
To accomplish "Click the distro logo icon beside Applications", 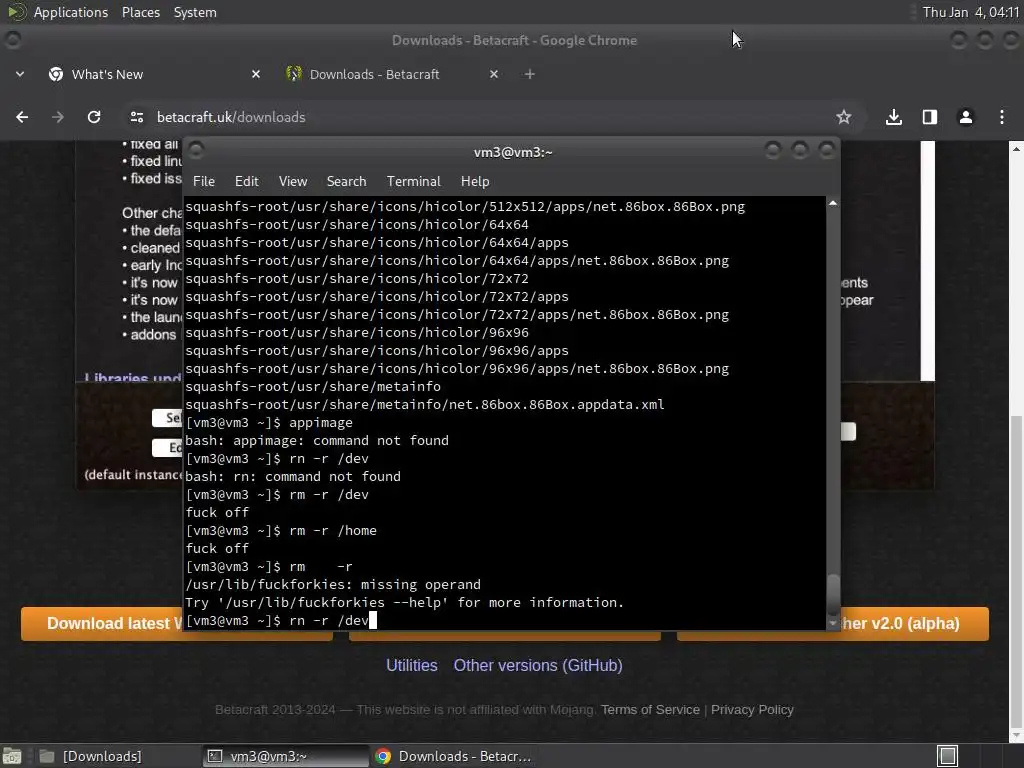I will click(x=16, y=12).
